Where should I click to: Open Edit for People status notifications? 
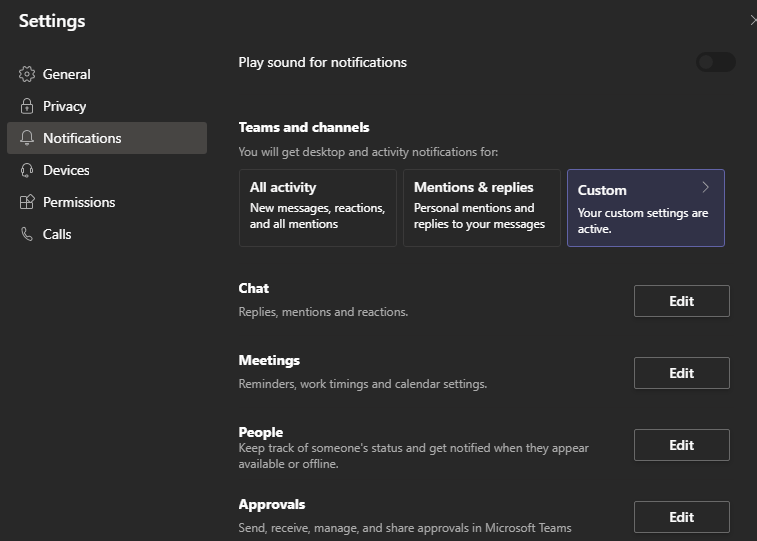(x=681, y=445)
